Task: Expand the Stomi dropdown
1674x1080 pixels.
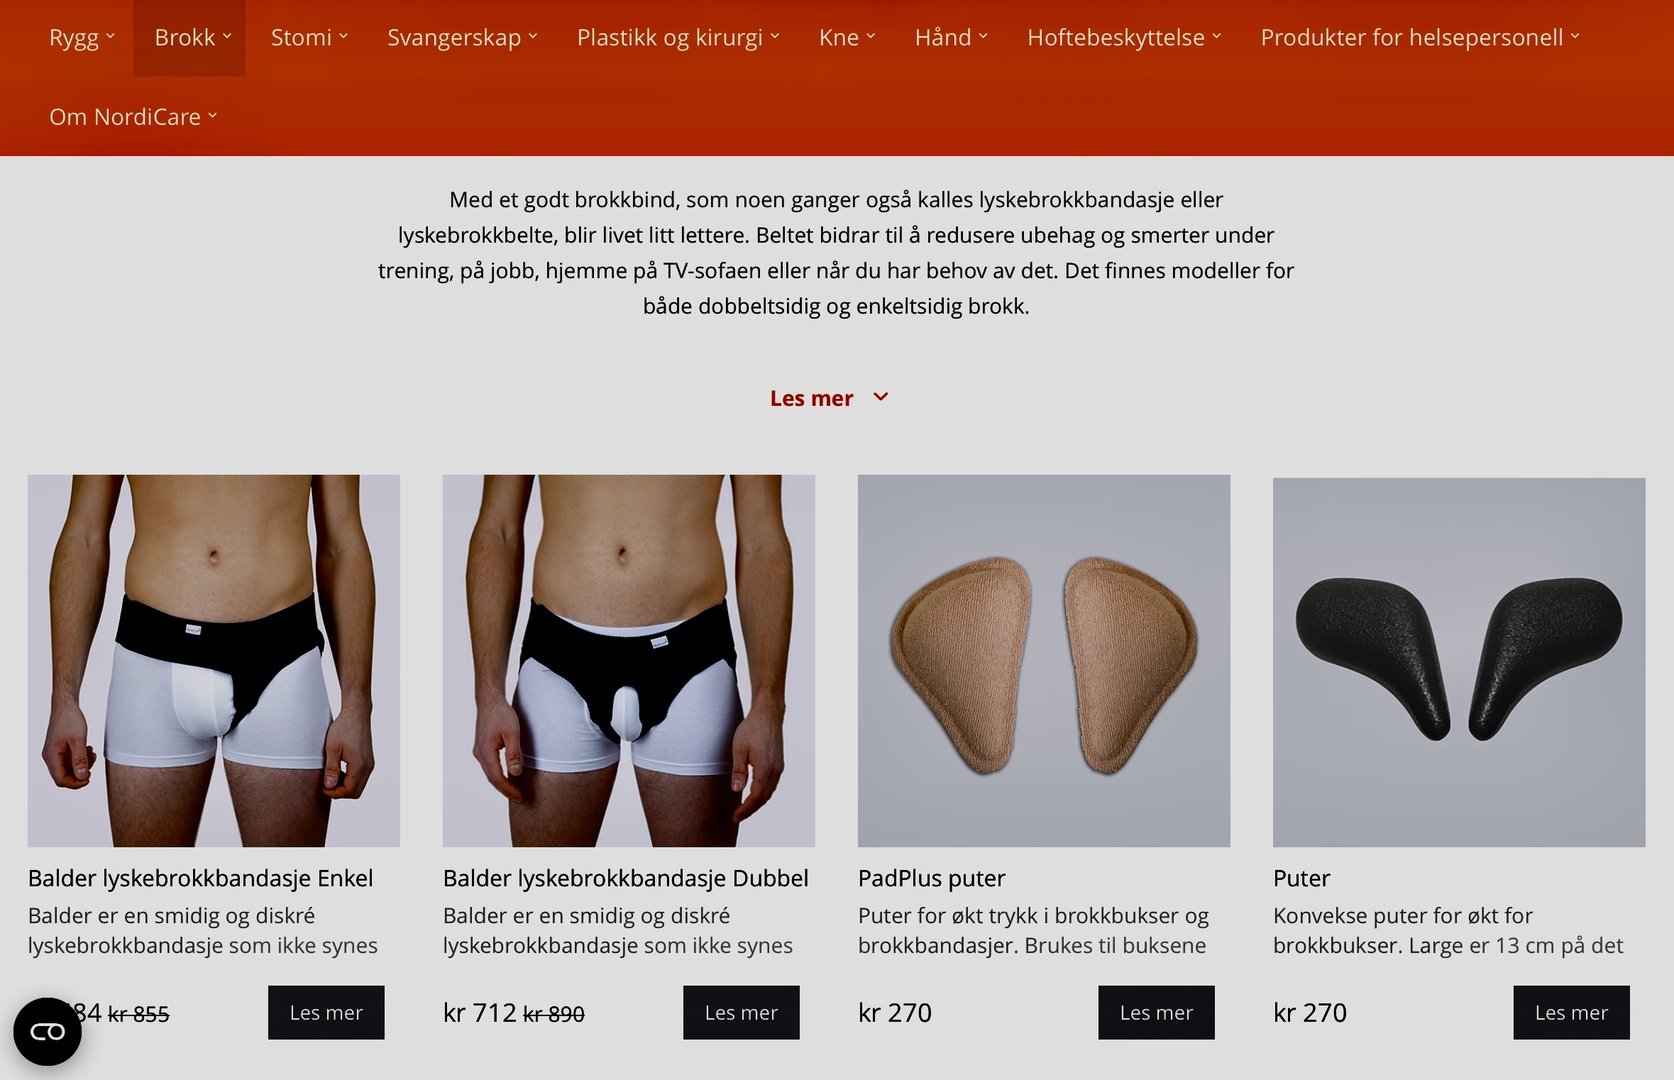Action: click(309, 38)
